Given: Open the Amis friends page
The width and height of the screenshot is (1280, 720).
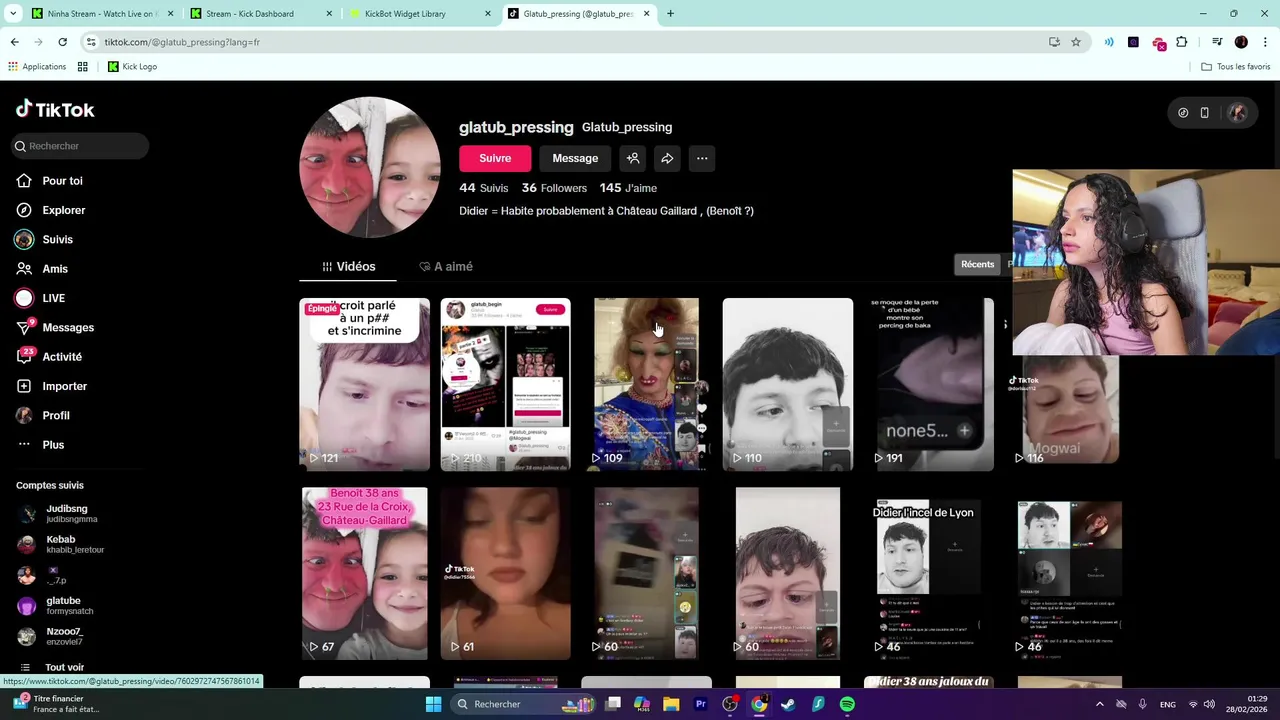Looking at the screenshot, I should pyautogui.click(x=42, y=269).
